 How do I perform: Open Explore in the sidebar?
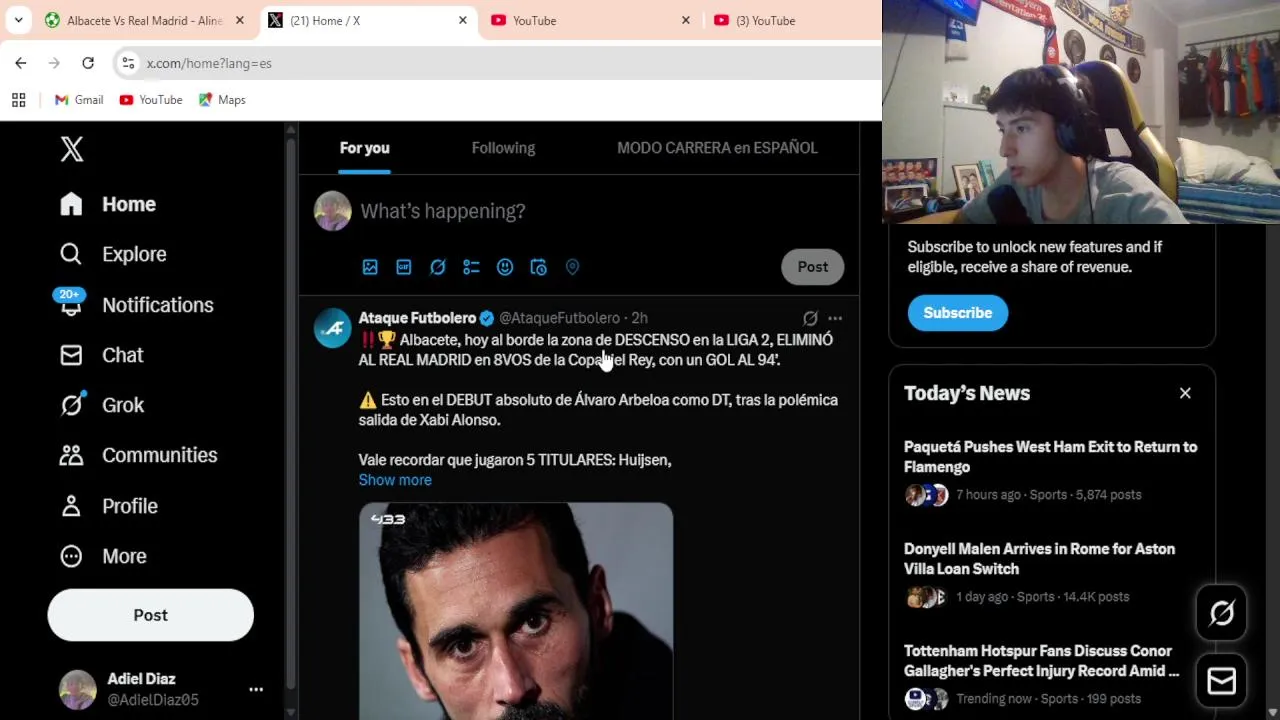tap(113, 254)
